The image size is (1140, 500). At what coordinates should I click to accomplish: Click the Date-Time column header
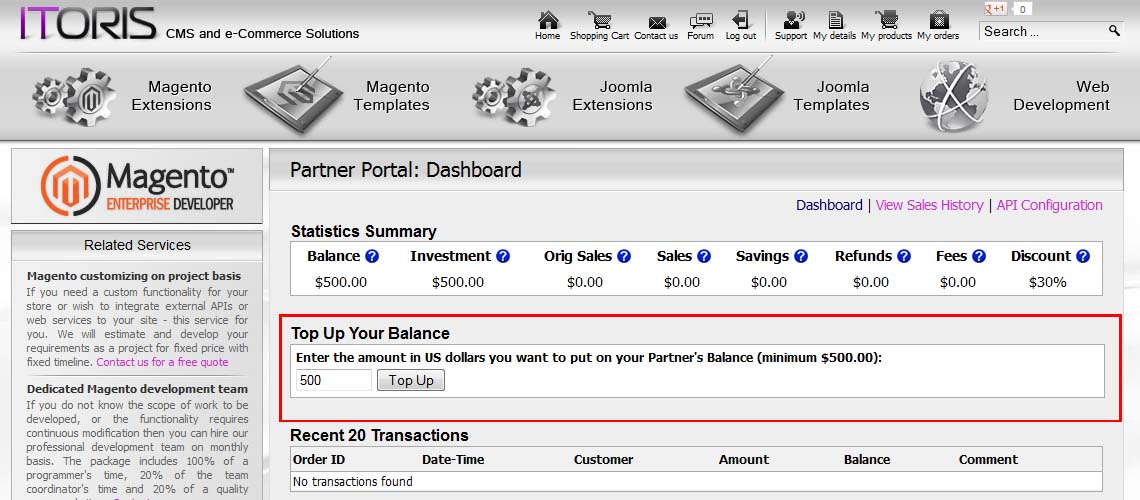[453, 459]
